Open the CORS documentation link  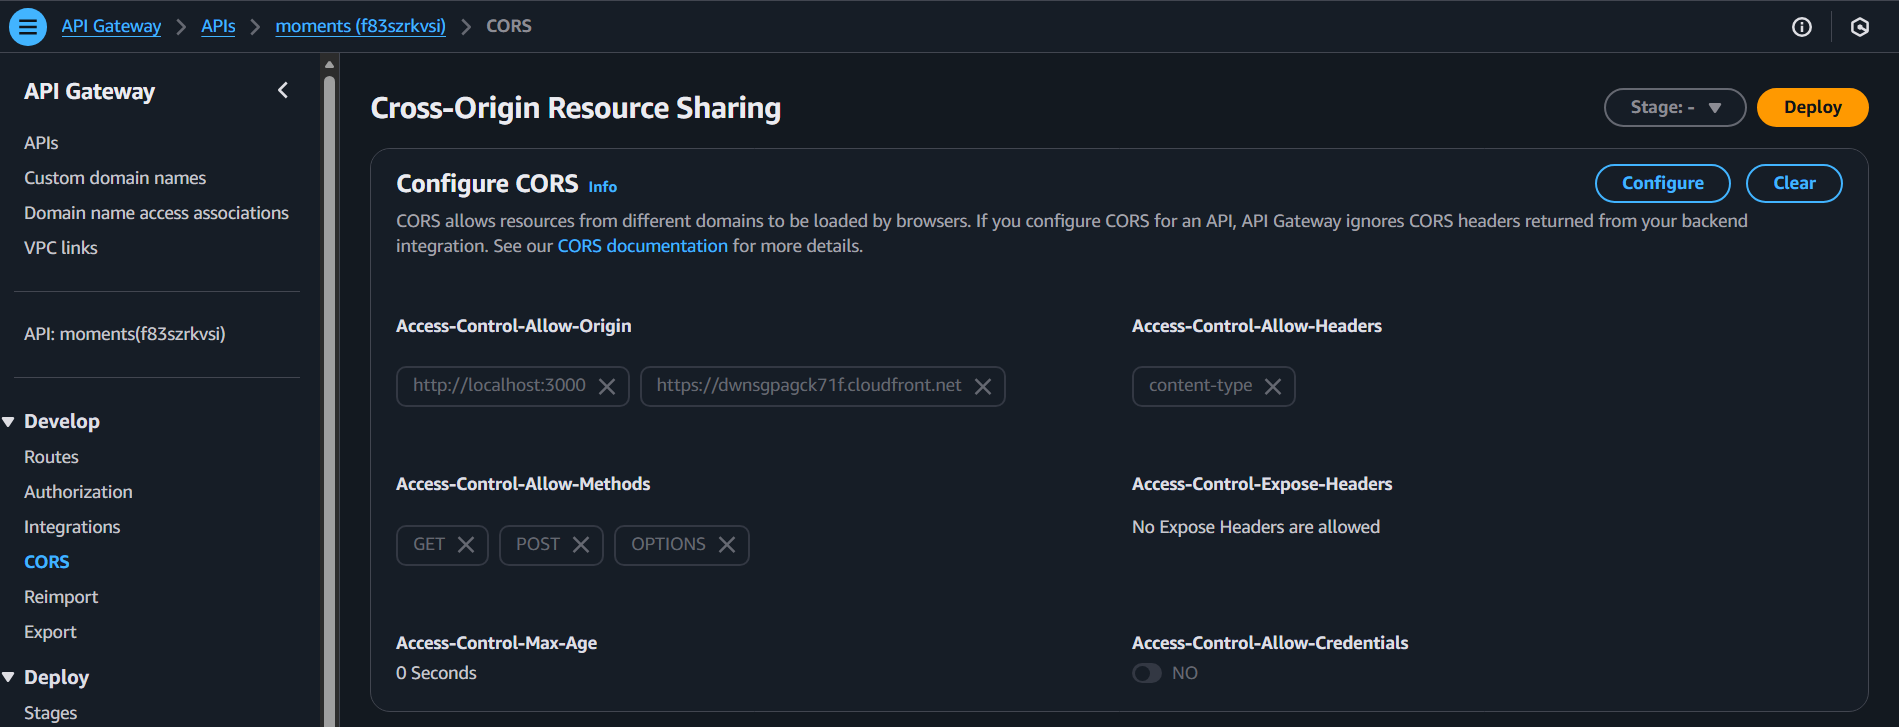tap(642, 246)
